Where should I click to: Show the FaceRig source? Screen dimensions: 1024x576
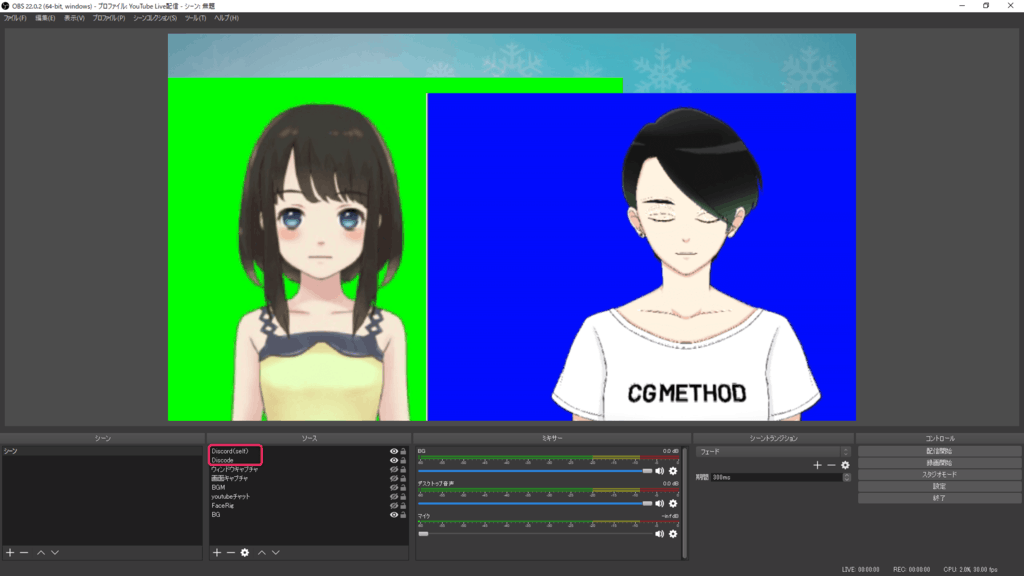point(393,506)
